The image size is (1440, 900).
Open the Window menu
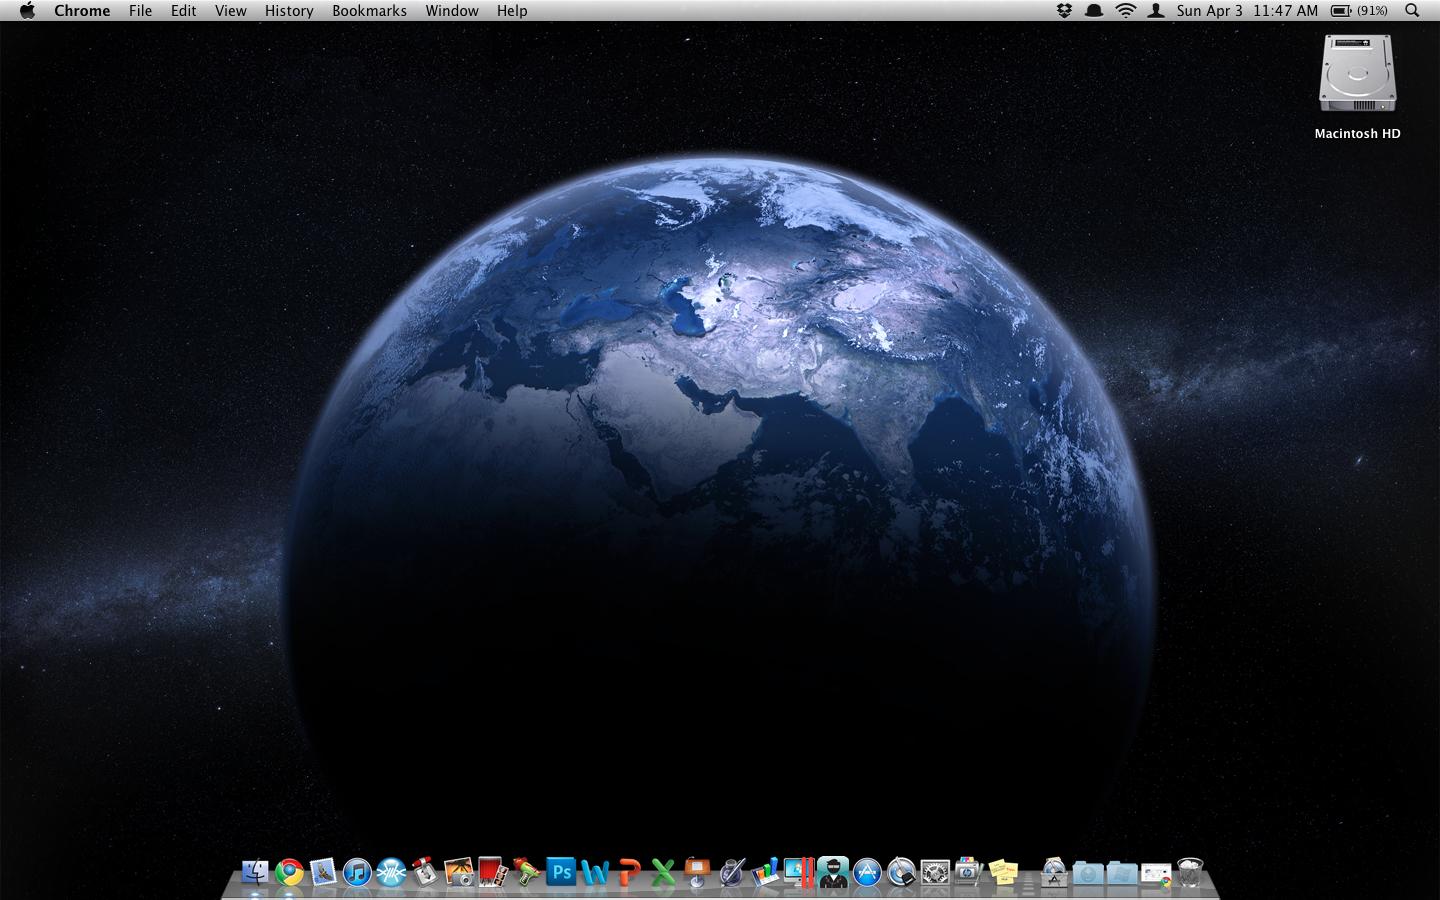pyautogui.click(x=452, y=11)
